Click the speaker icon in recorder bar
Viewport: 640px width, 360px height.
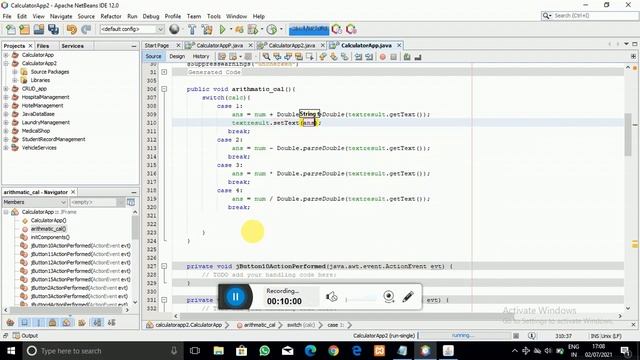coord(331,296)
